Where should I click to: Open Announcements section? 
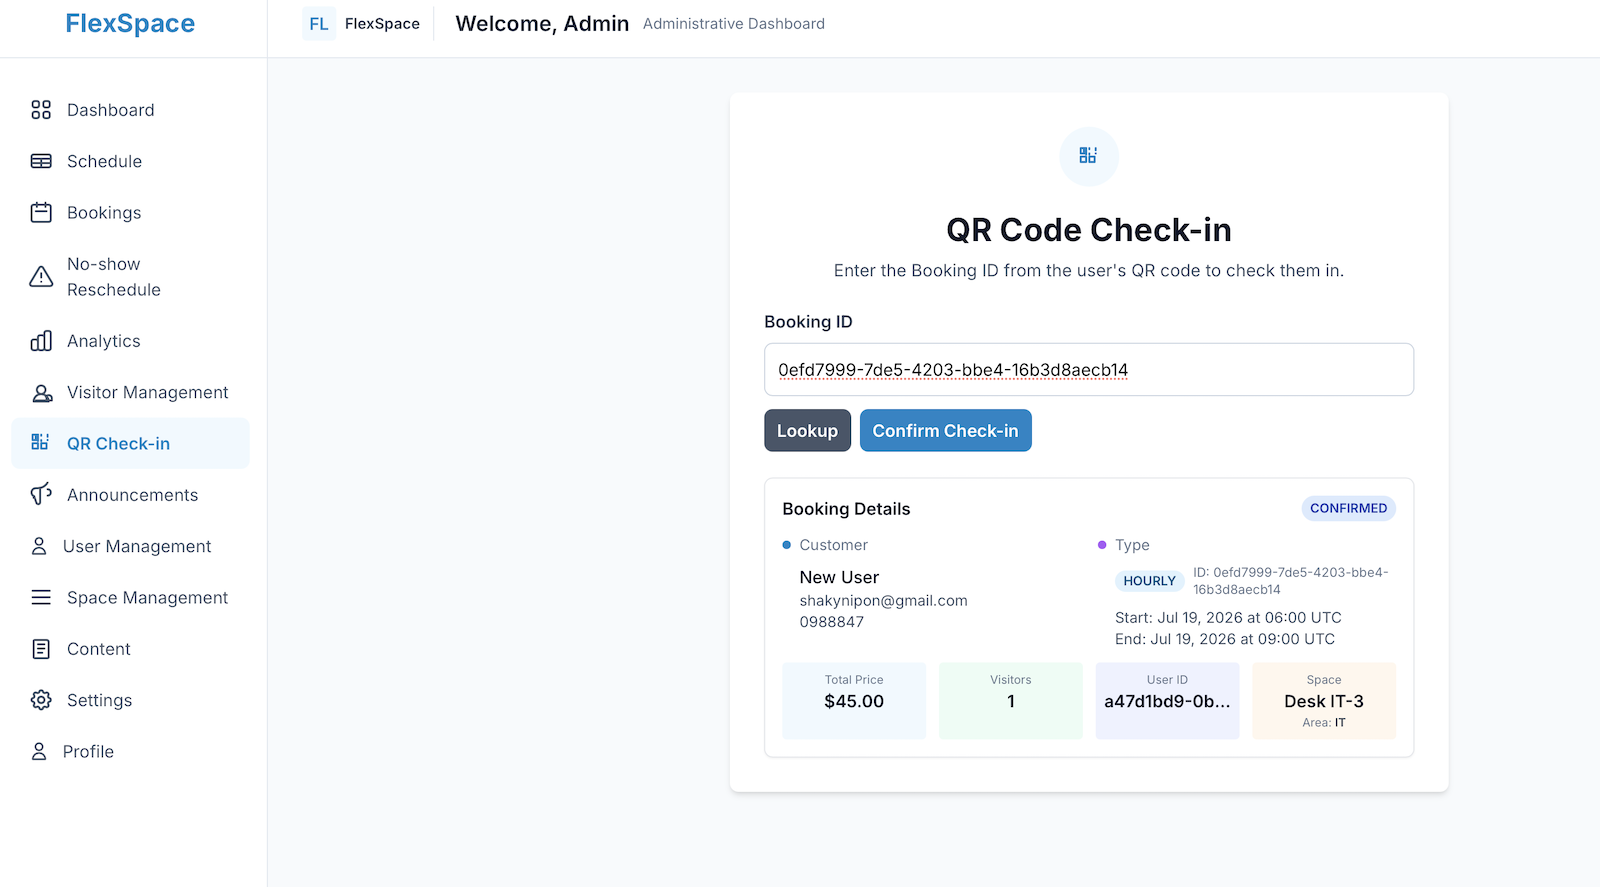130,495
